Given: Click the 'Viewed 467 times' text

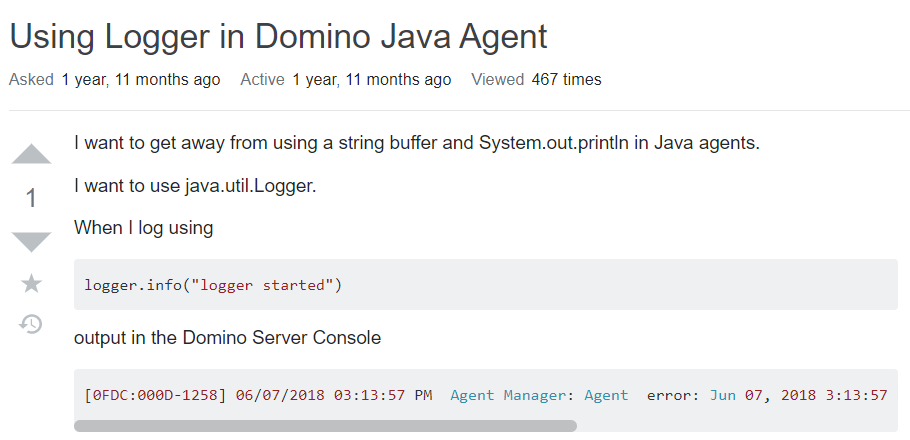Looking at the screenshot, I should tap(536, 80).
